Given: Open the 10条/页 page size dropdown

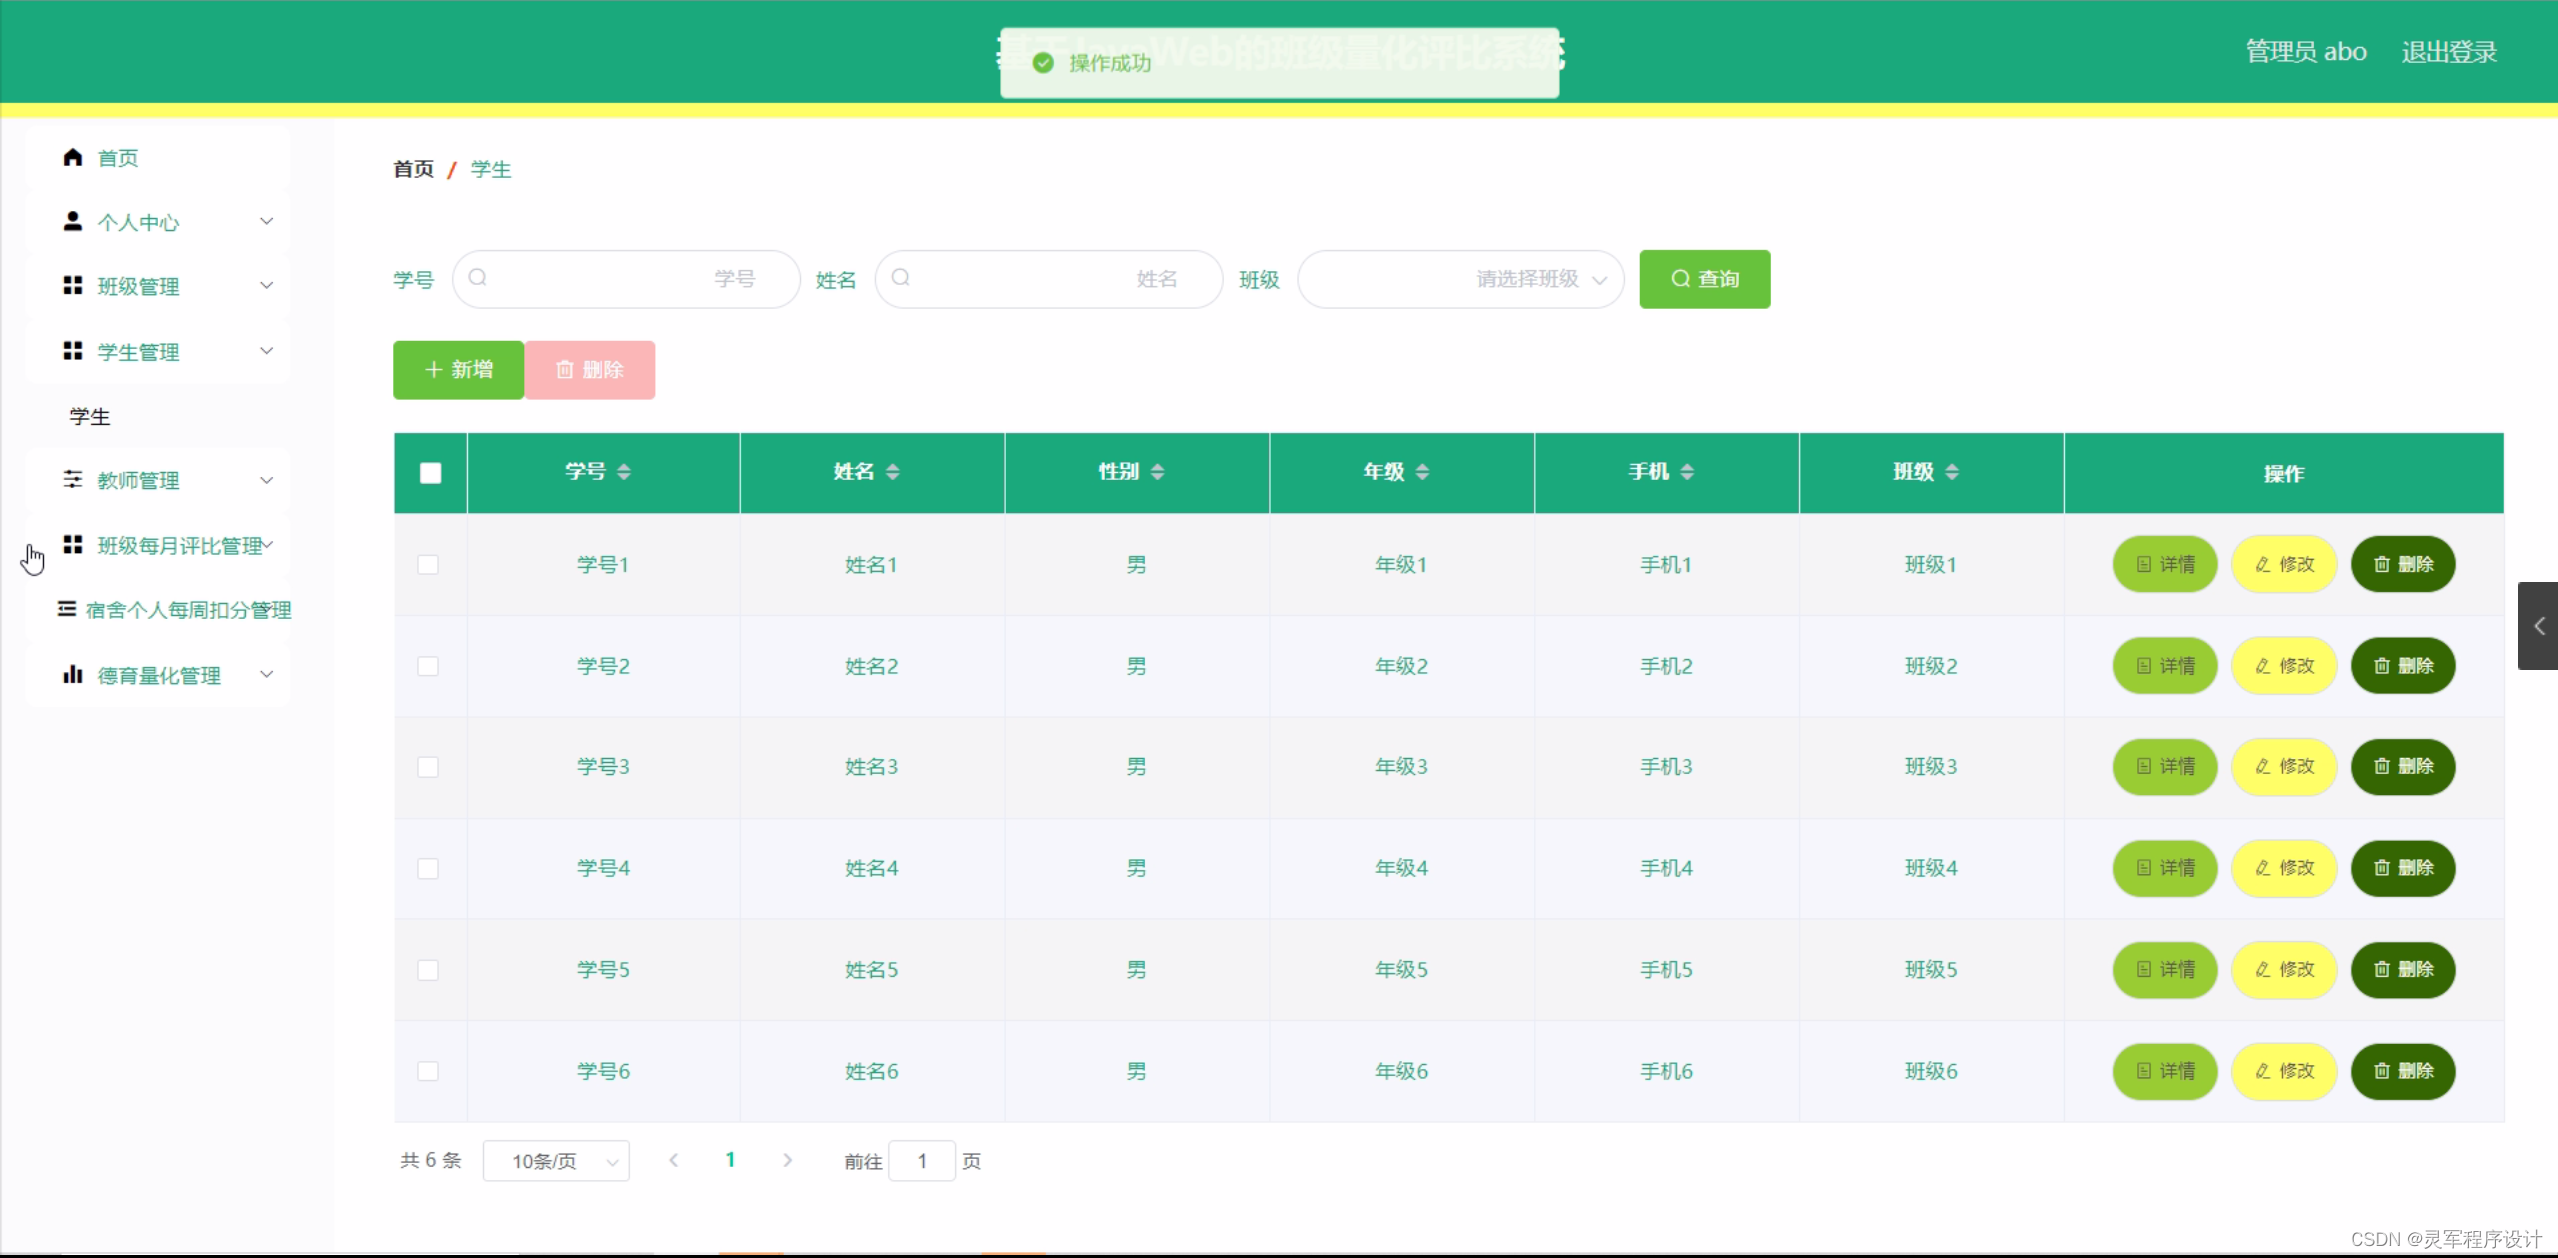Looking at the screenshot, I should [x=556, y=1161].
